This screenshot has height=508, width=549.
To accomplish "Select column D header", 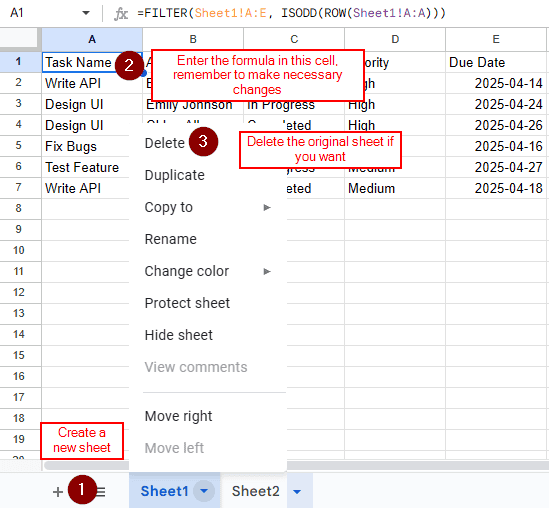I will (x=395, y=40).
